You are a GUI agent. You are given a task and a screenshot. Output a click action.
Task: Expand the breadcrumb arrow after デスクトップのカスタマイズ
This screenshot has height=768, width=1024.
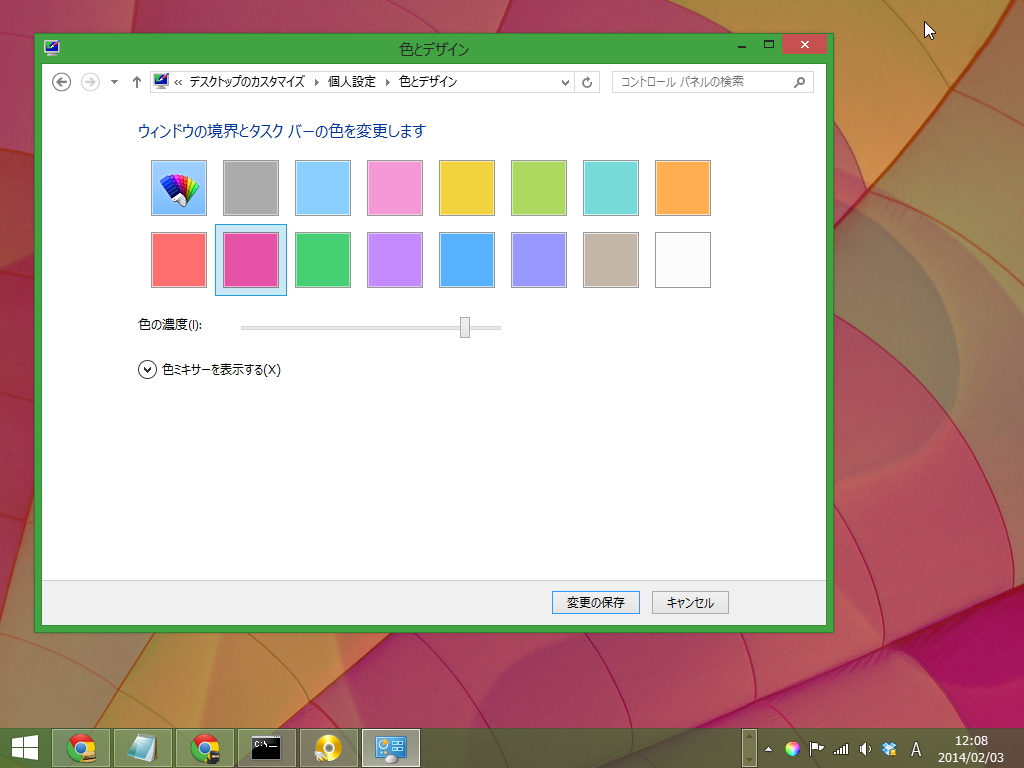[317, 82]
